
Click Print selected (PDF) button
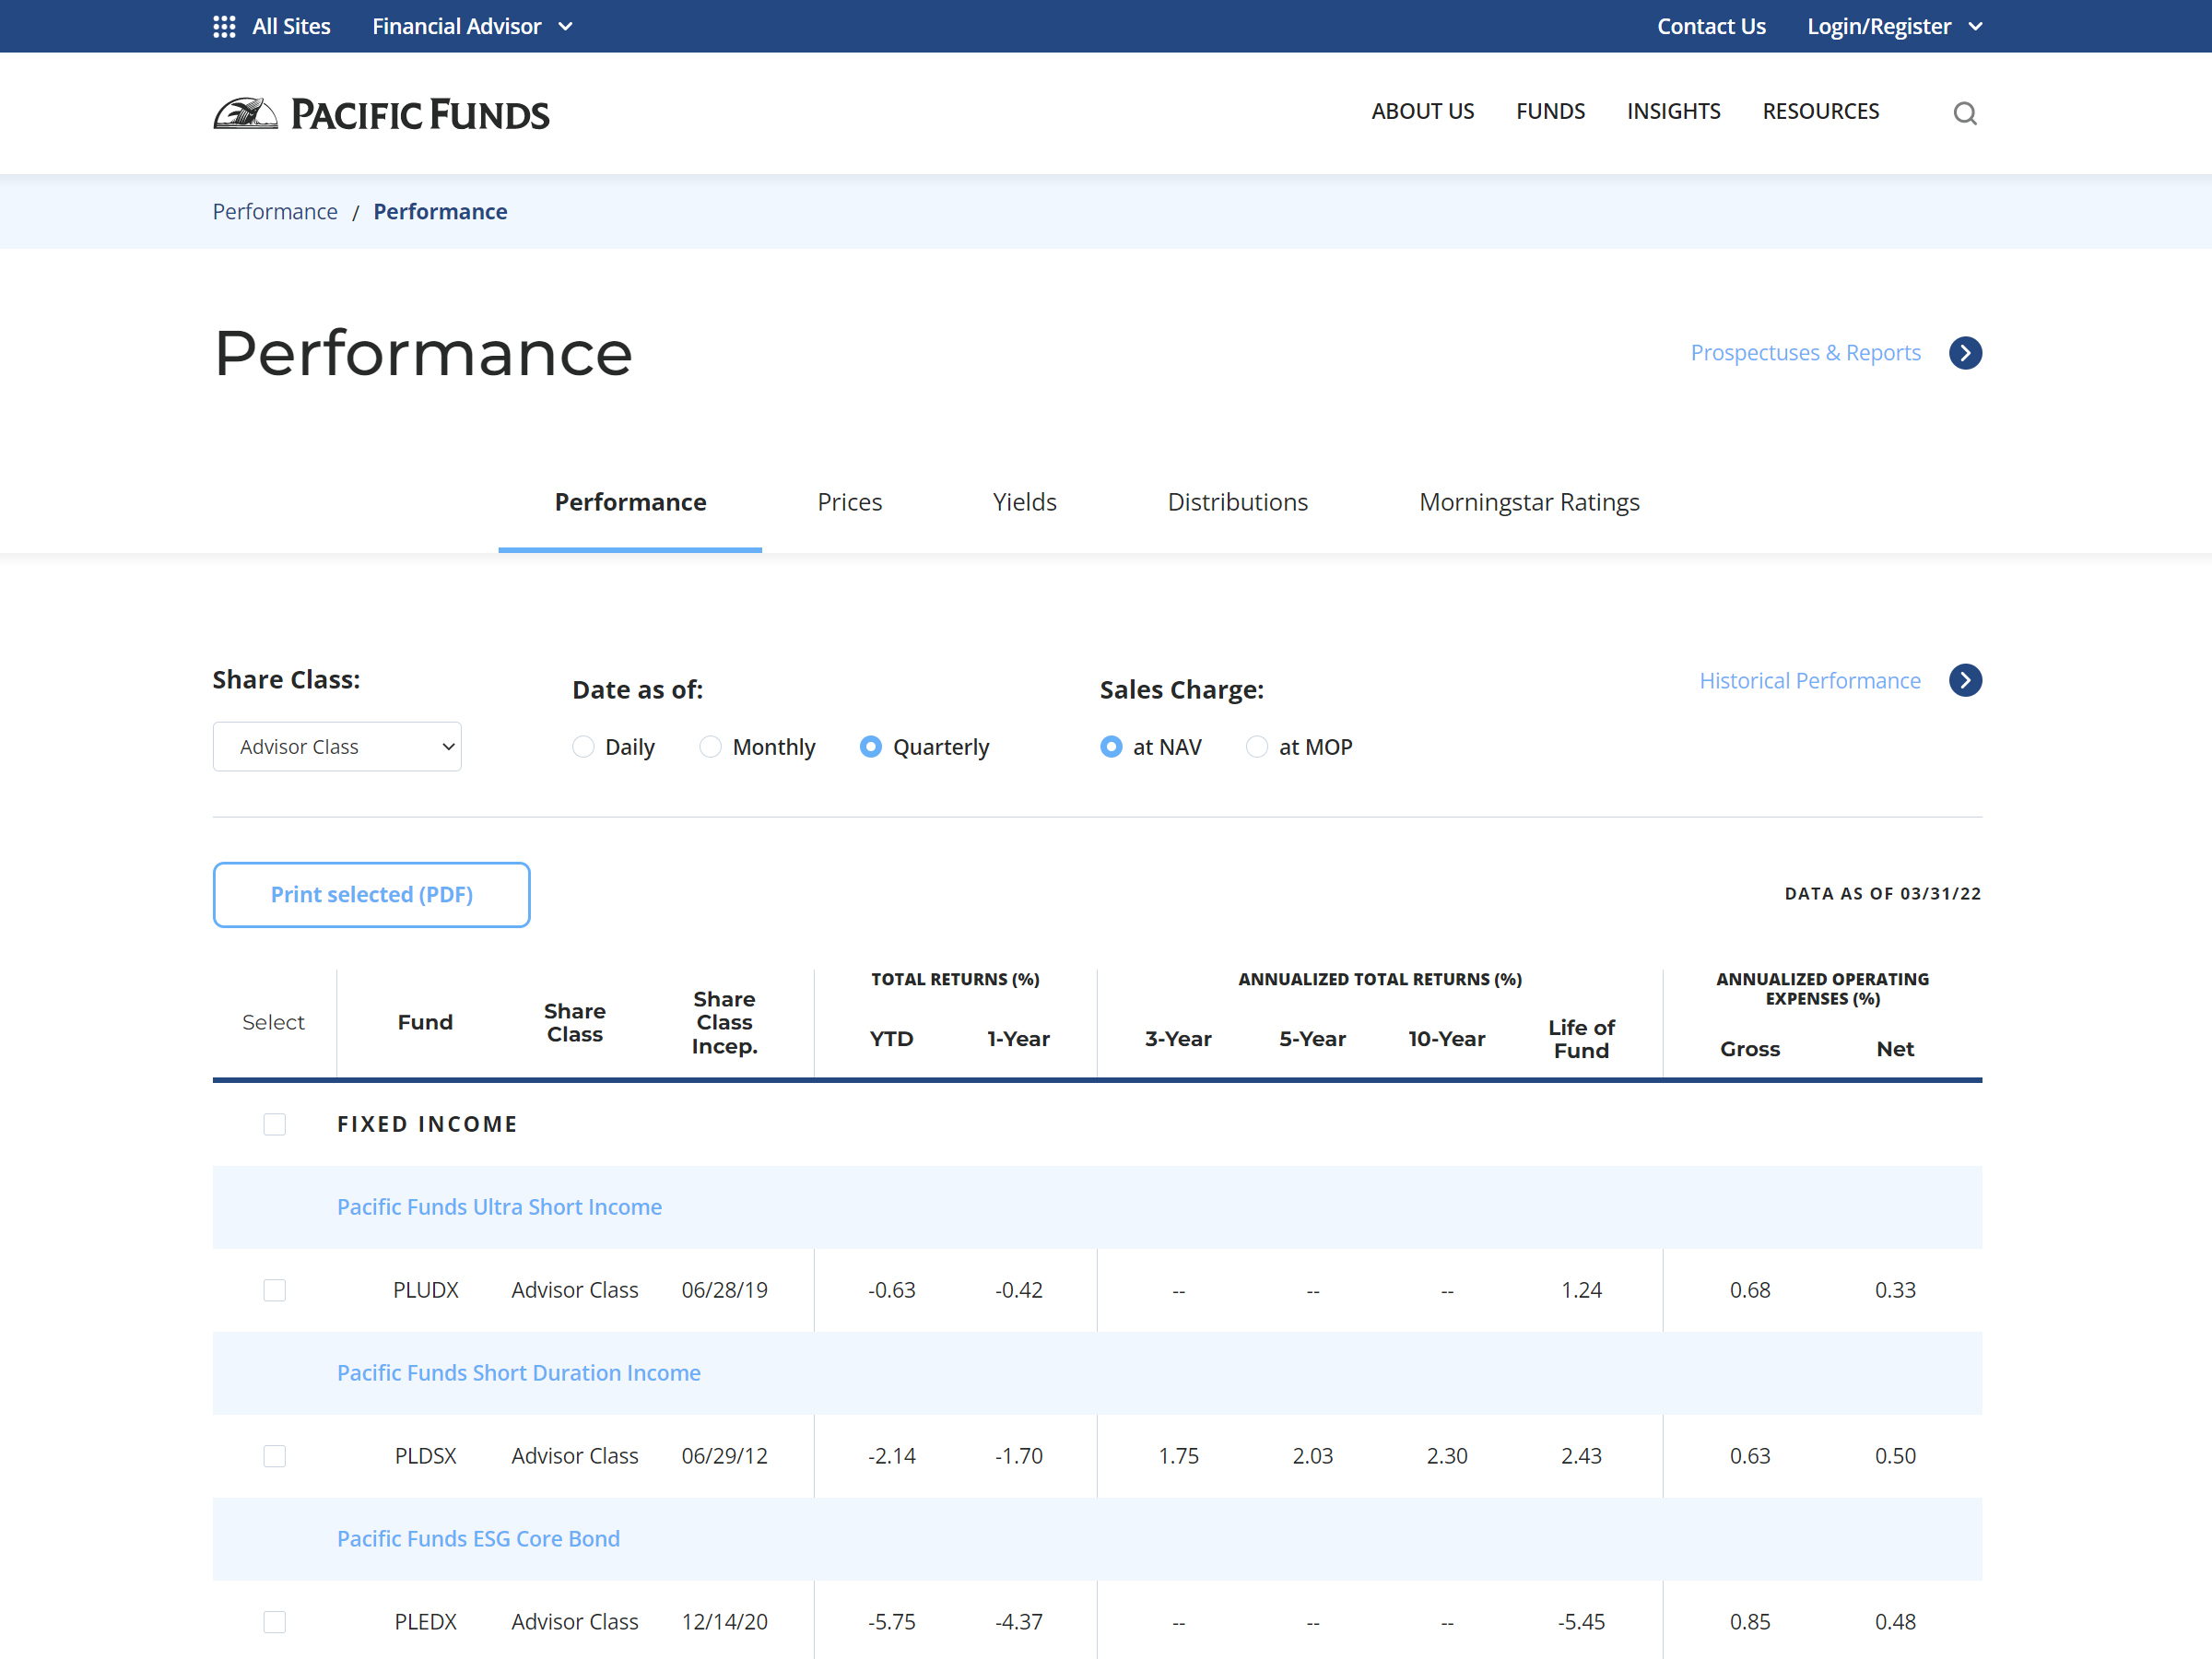pos(371,895)
